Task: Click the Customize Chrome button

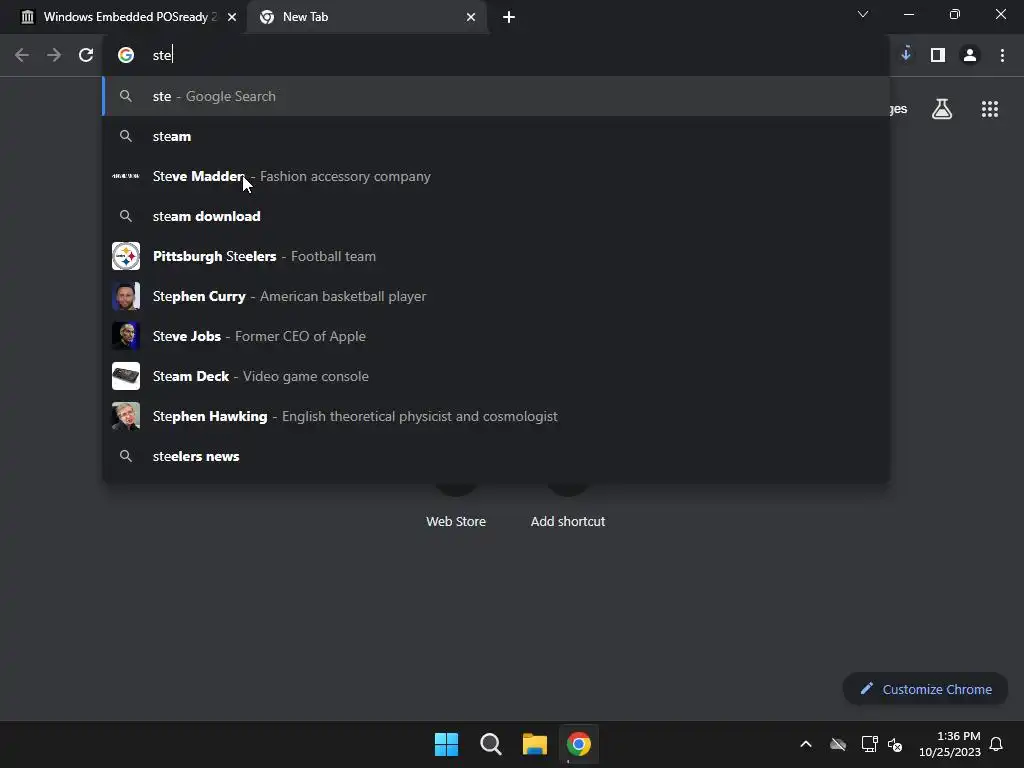Action: pos(925,689)
